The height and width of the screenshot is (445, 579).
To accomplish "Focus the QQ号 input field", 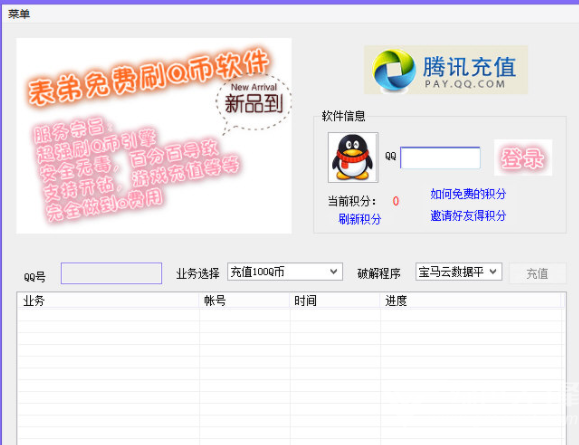I will point(111,273).
